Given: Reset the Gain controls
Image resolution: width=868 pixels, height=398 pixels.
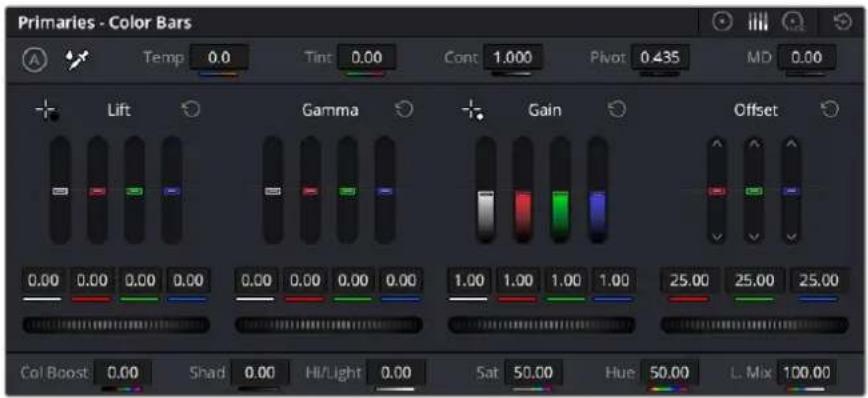Looking at the screenshot, I should (x=617, y=110).
